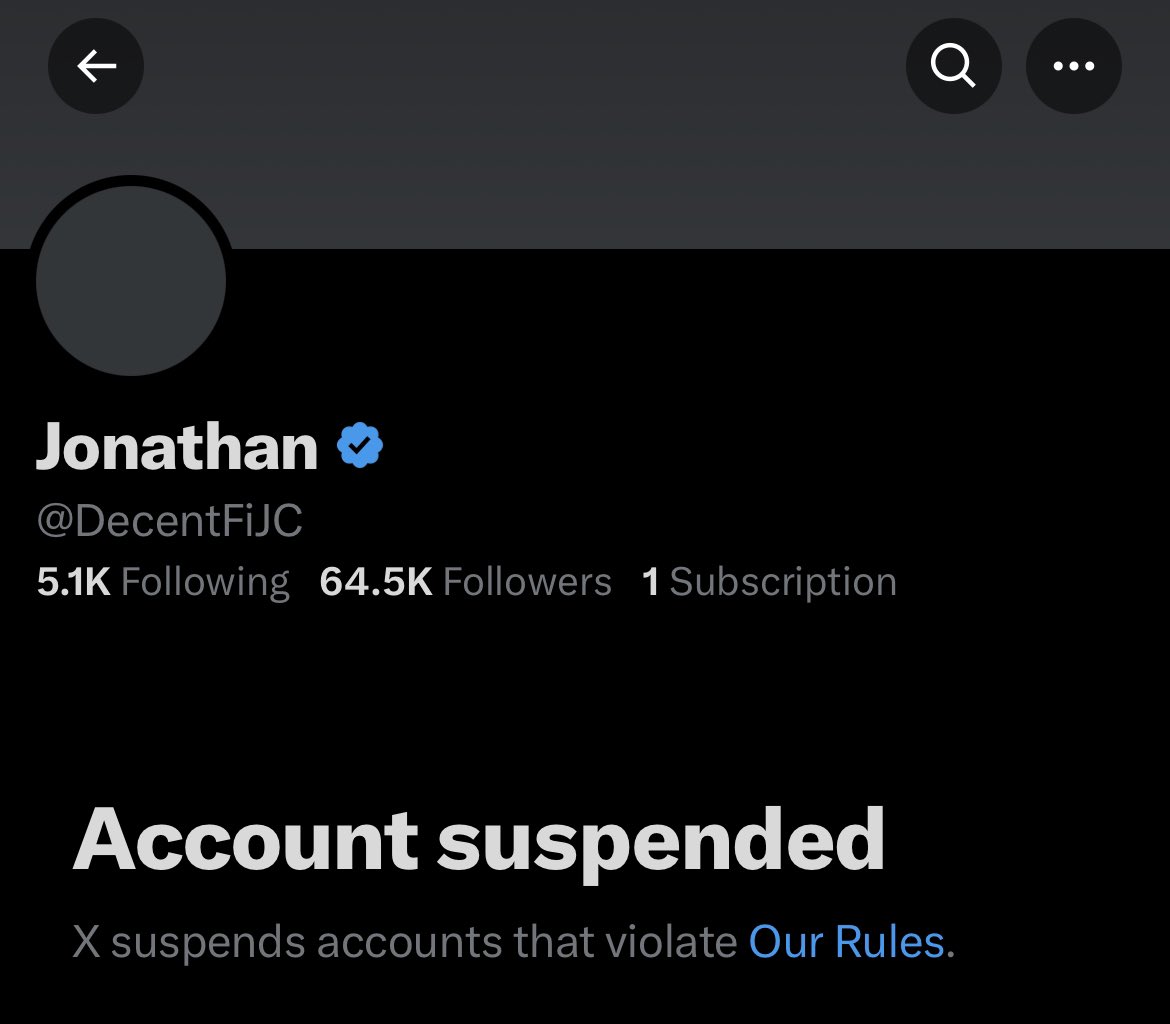This screenshot has width=1170, height=1024.
Task: Select the @DecentFiJC handle text
Action: (x=169, y=521)
